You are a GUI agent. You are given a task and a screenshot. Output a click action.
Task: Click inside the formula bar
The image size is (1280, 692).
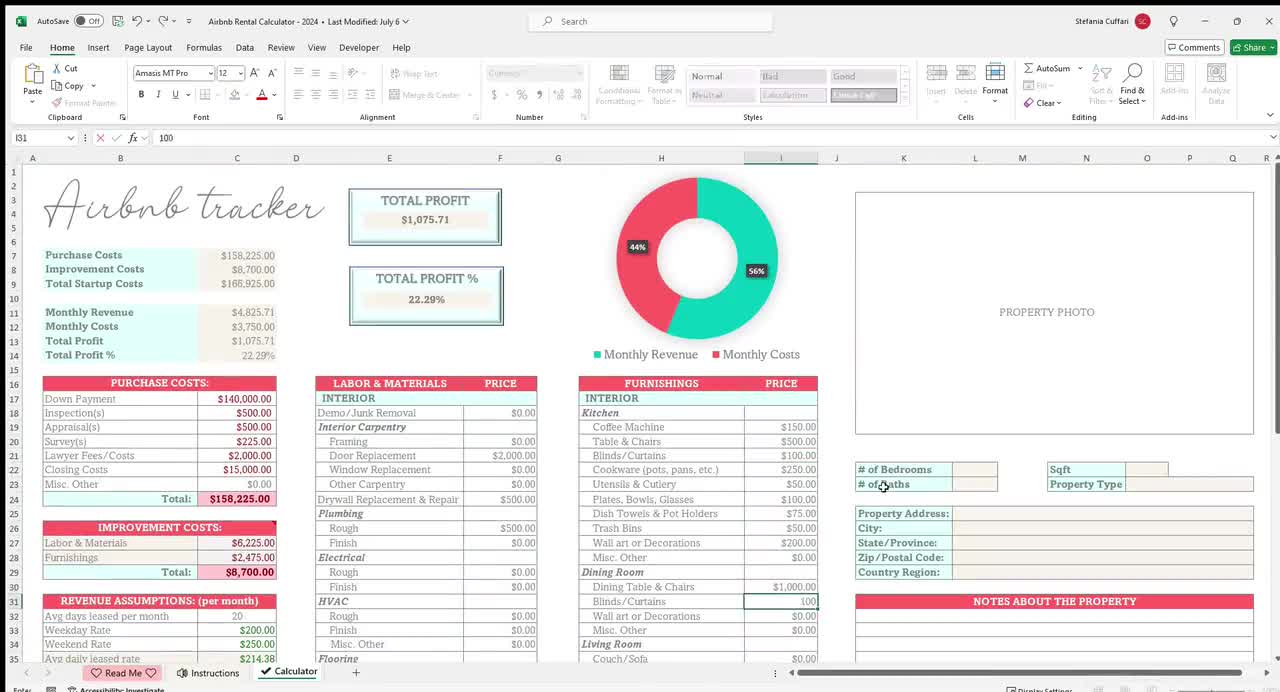click(x=400, y=137)
